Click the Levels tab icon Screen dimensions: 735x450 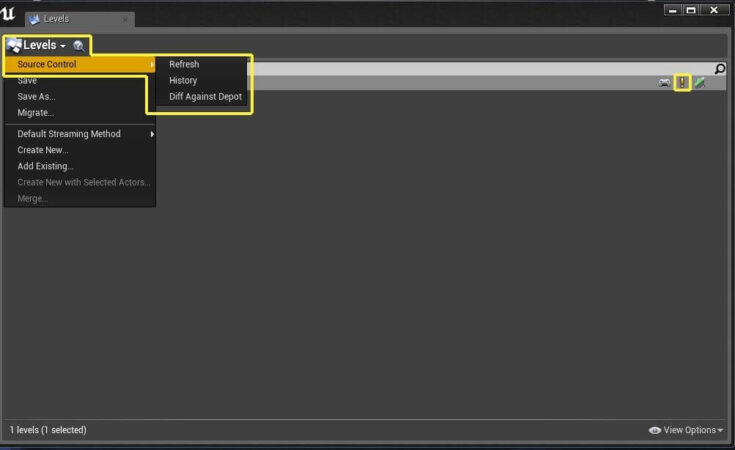[x=34, y=19]
